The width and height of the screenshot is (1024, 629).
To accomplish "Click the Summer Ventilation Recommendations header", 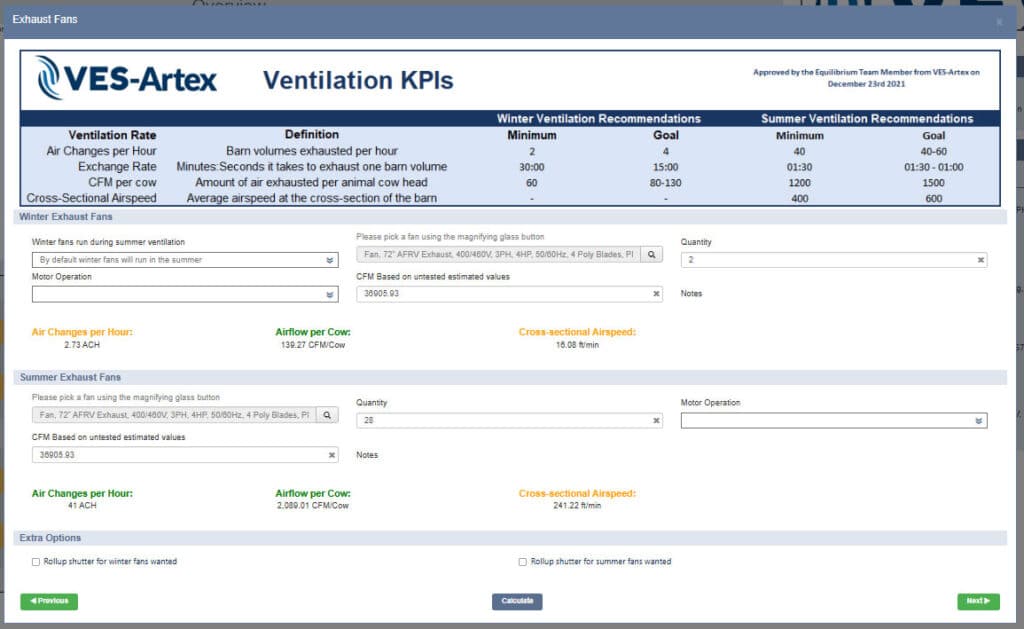I will (867, 119).
